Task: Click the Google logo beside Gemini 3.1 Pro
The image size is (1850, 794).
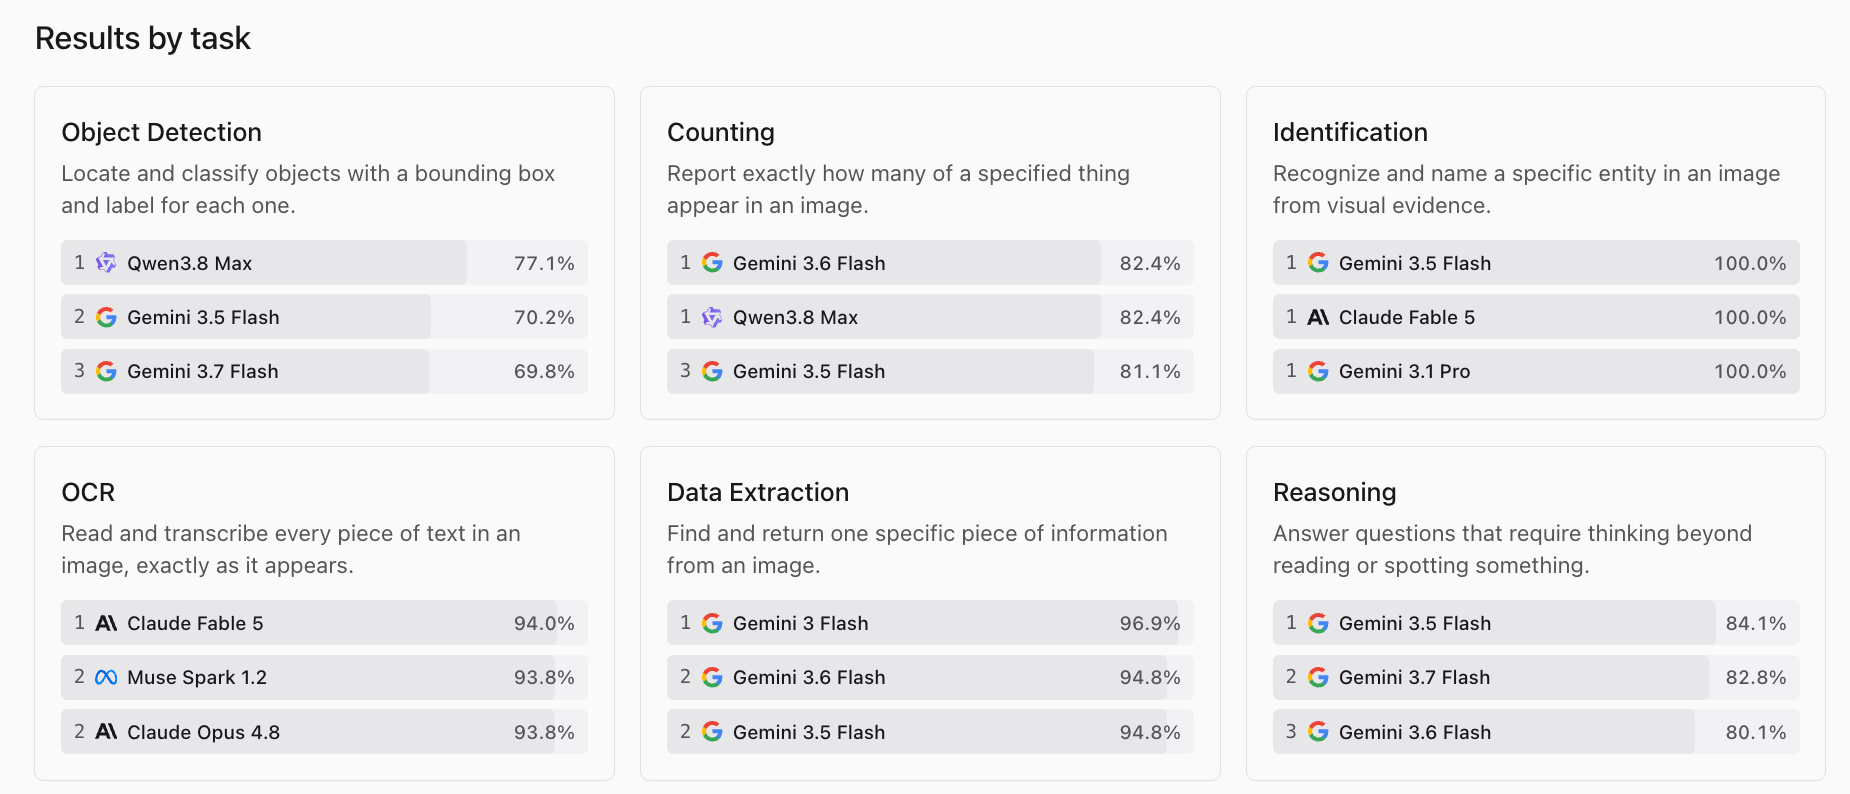Action: click(1318, 371)
